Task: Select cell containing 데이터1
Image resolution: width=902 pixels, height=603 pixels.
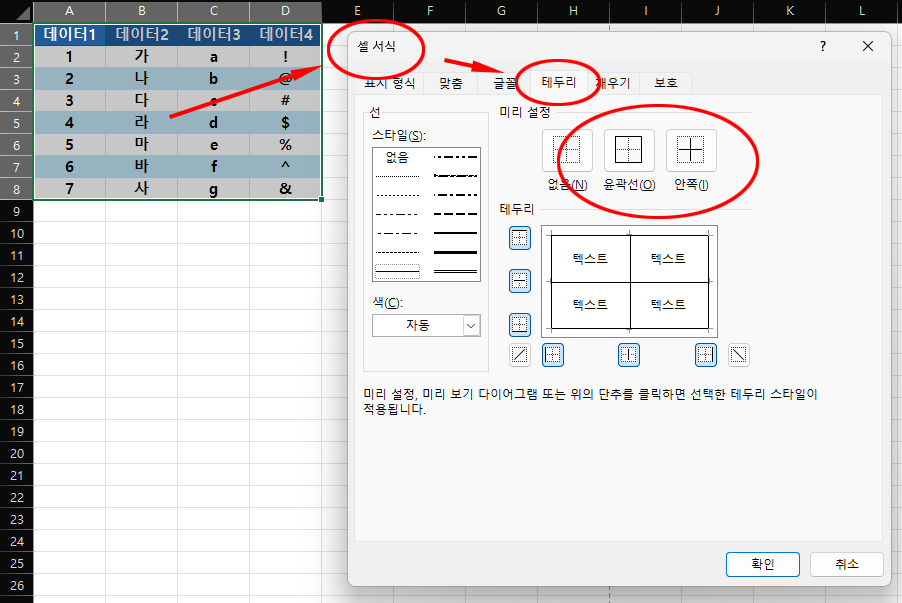Action: tap(70, 35)
